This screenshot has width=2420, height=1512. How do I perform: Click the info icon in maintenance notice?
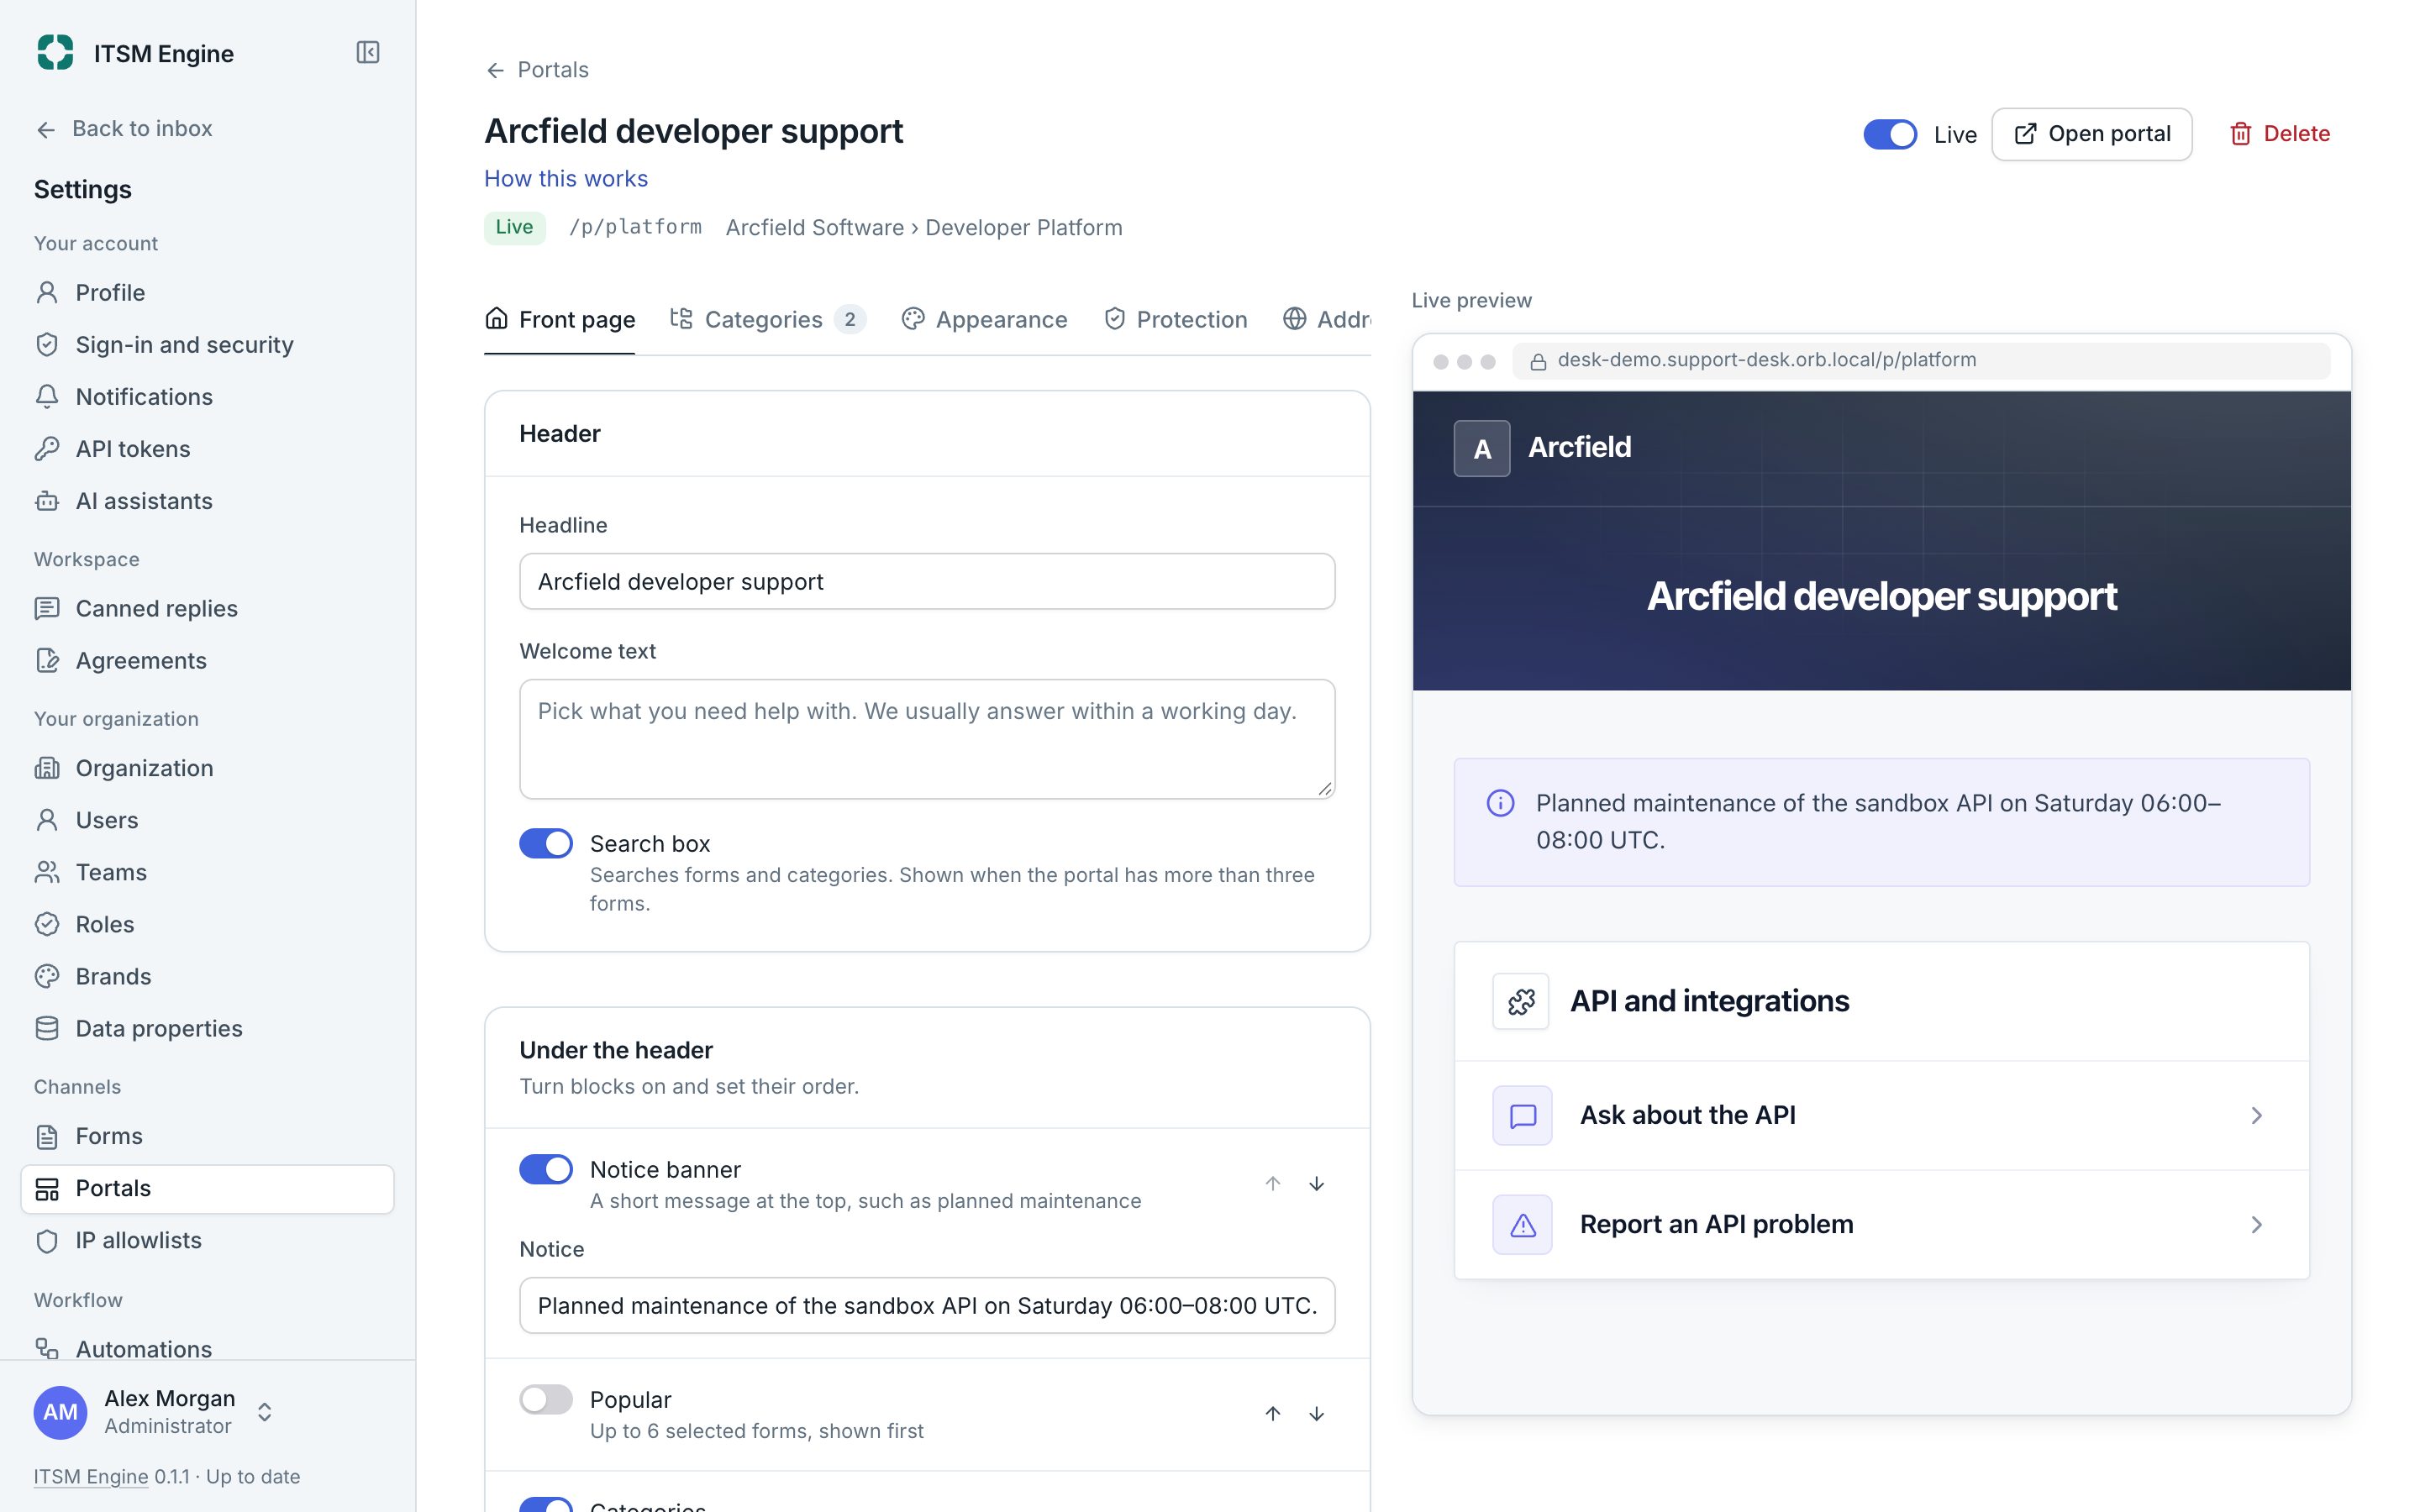pos(1500,802)
